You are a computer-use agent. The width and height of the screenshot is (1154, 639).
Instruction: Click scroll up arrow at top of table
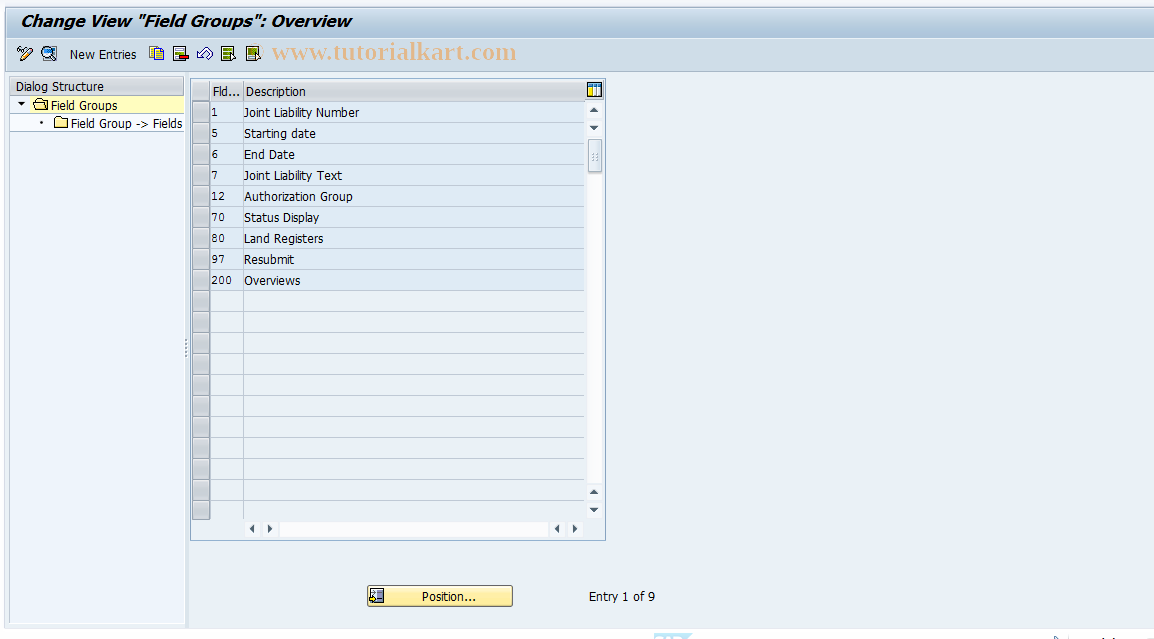click(594, 110)
